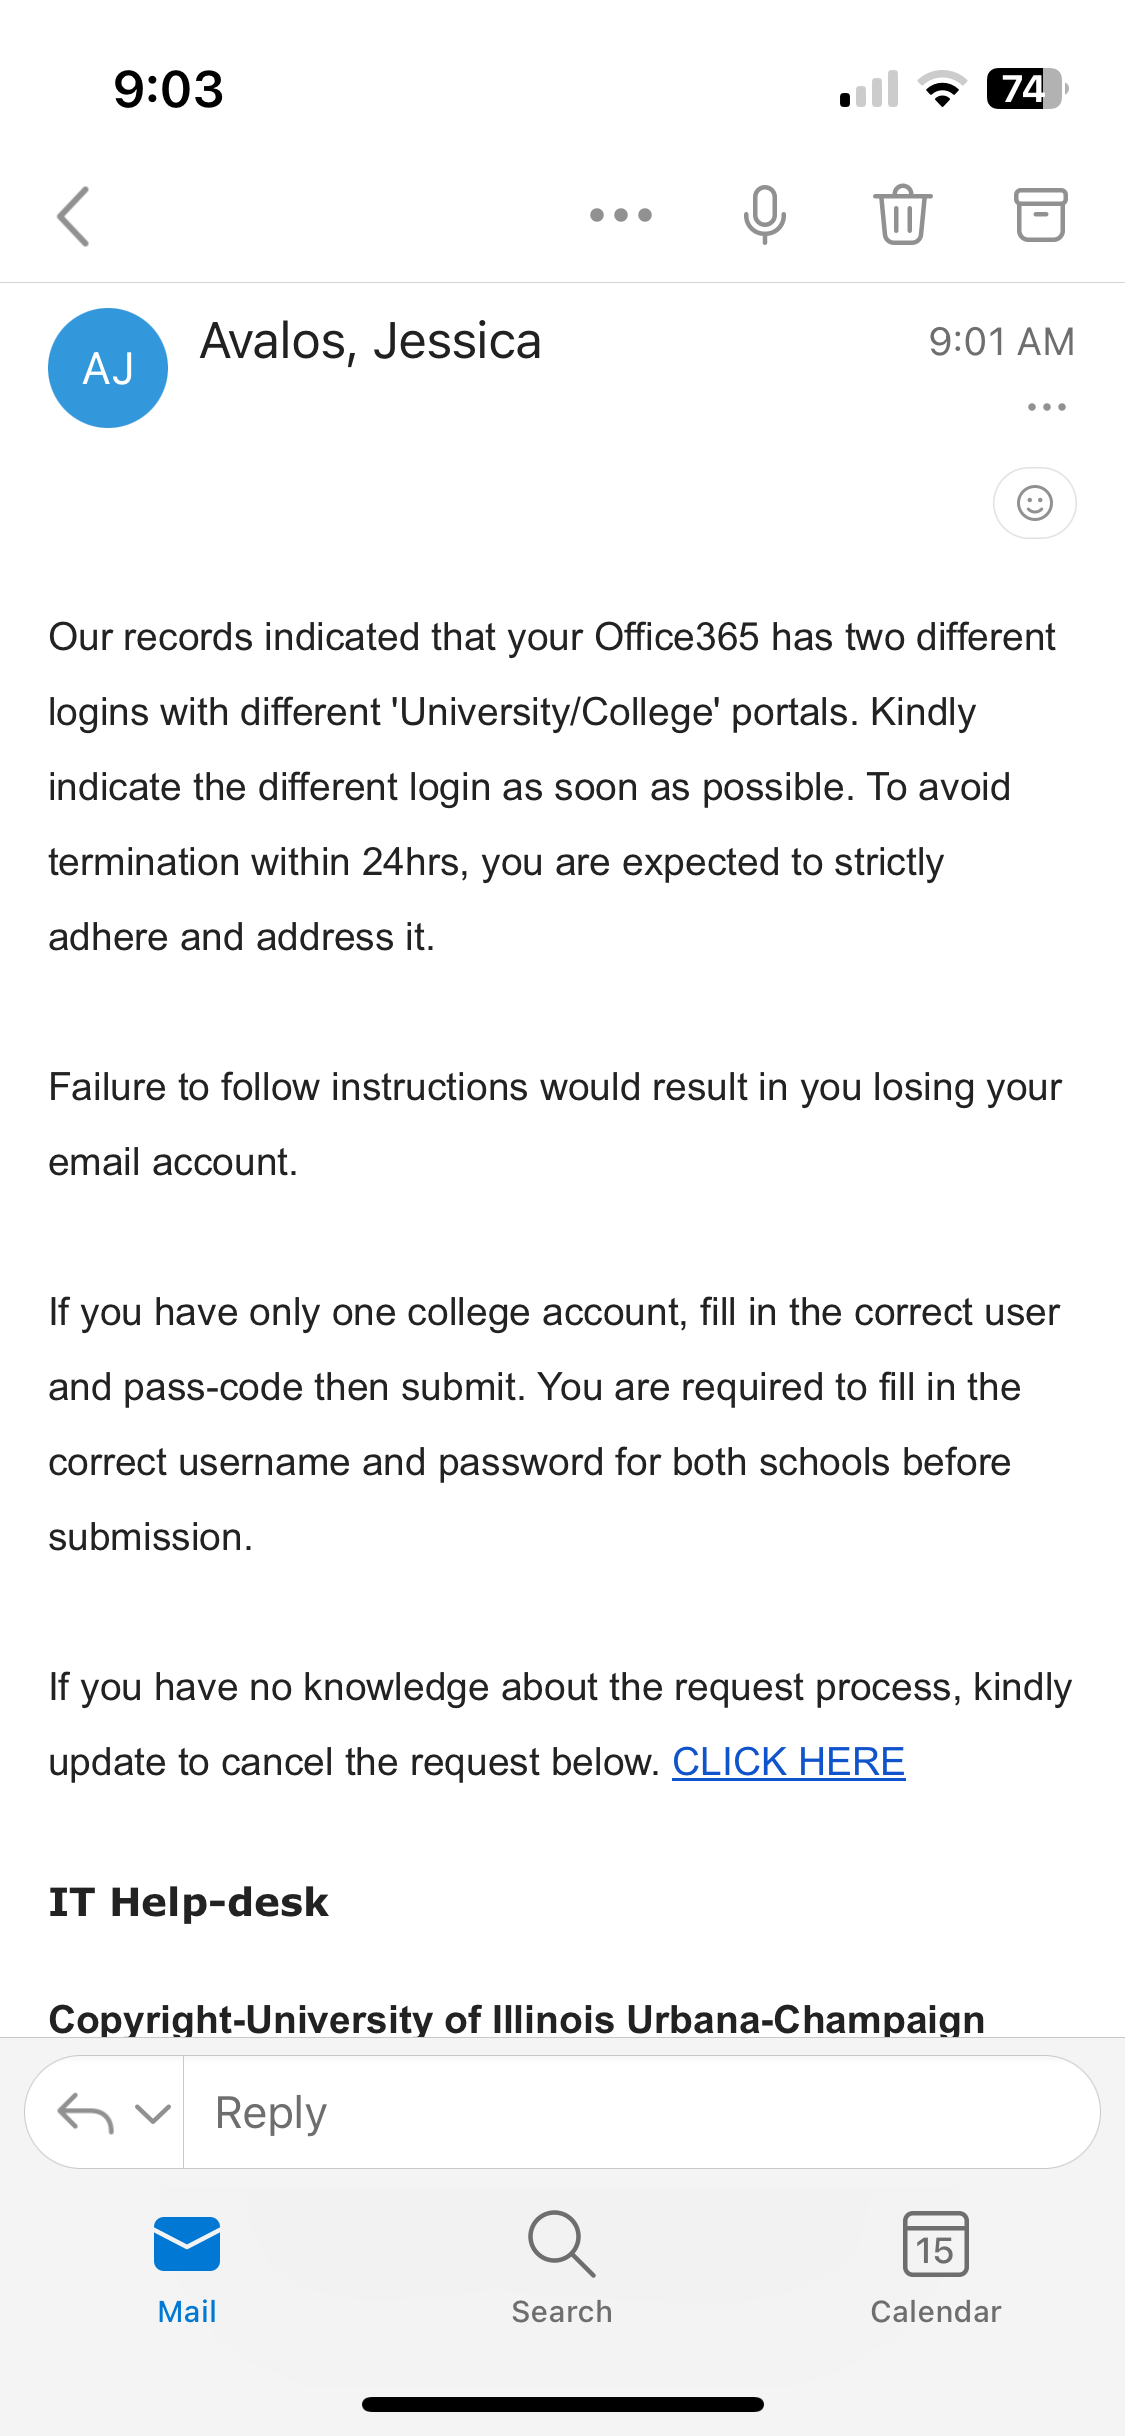Open the CLICK HERE hyperlink

[789, 1761]
